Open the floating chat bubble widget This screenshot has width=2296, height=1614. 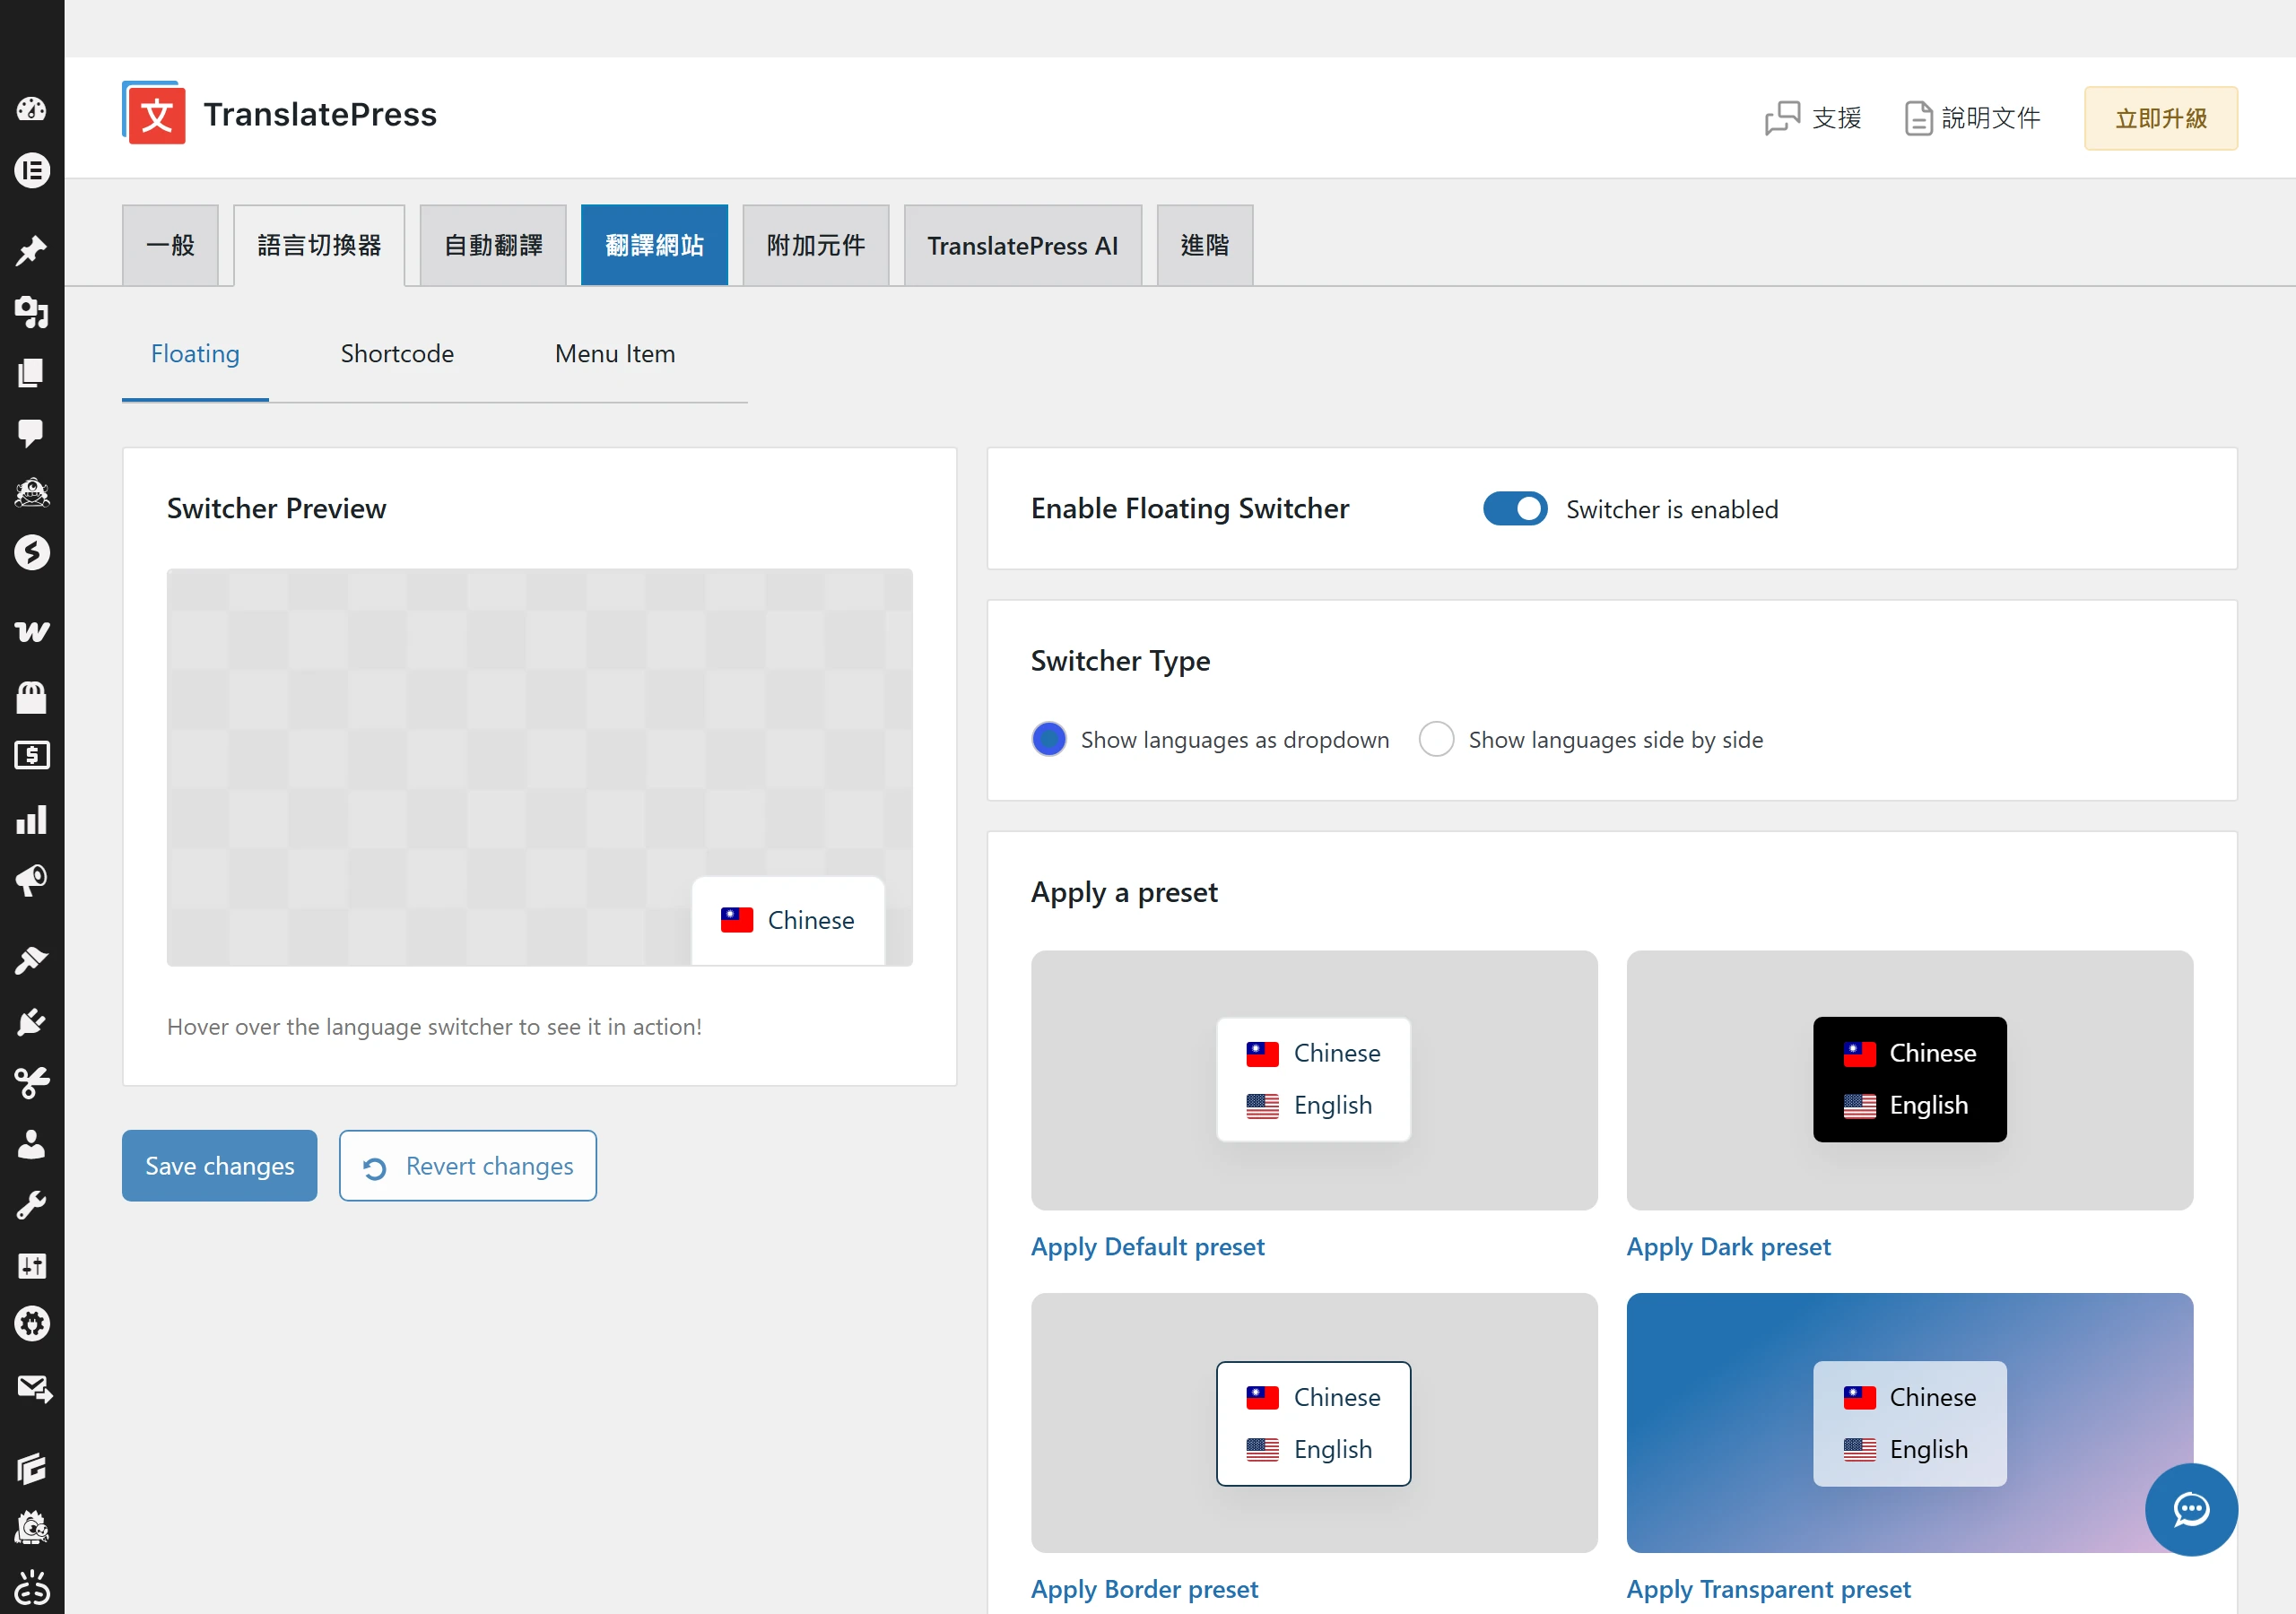[x=2191, y=1509]
